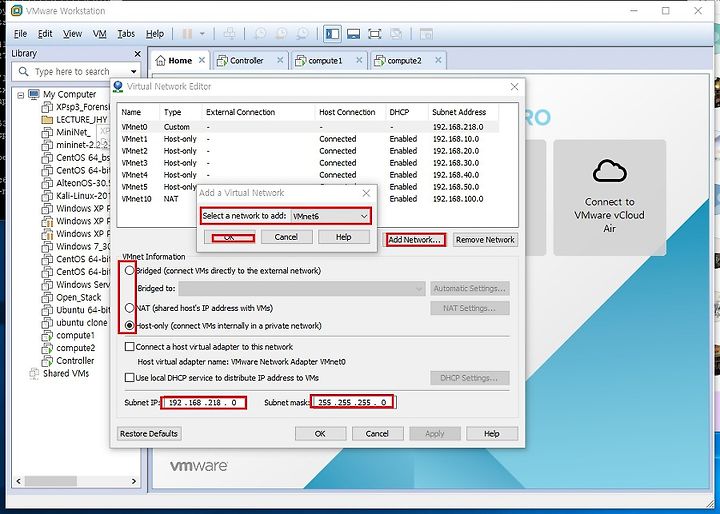Click the Unity mode toolbar icon
The height and width of the screenshot is (514, 720).
396,34
